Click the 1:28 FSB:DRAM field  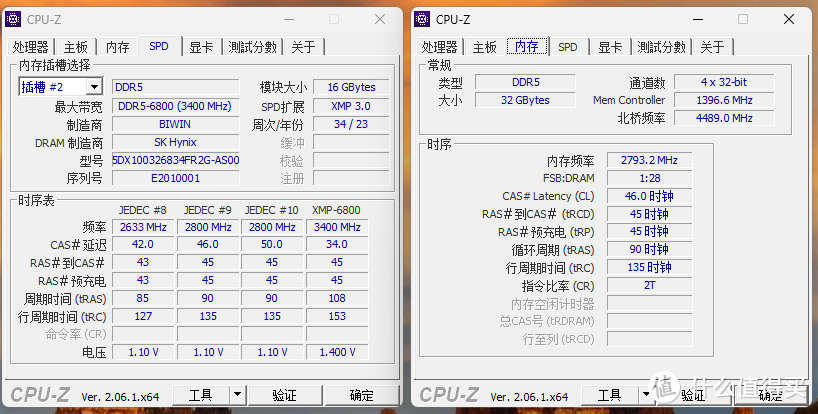(649, 178)
